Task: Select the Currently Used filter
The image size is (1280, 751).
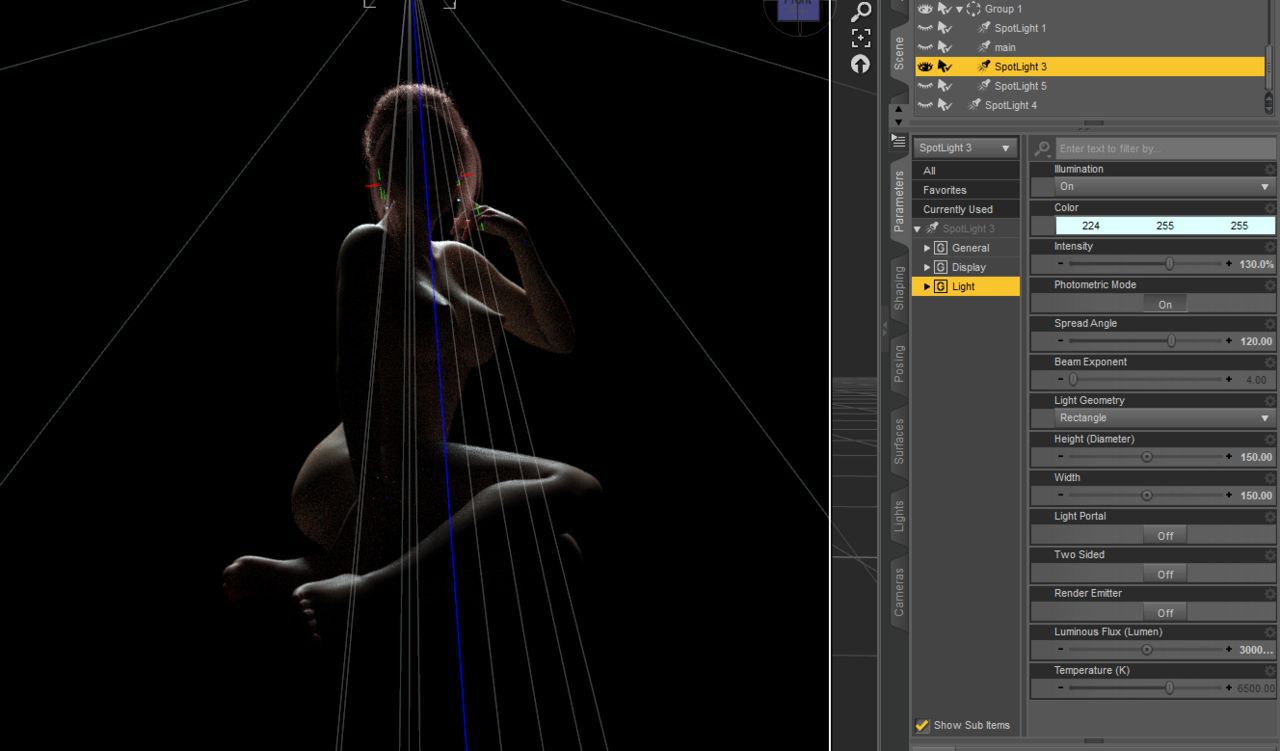Action: point(965,209)
